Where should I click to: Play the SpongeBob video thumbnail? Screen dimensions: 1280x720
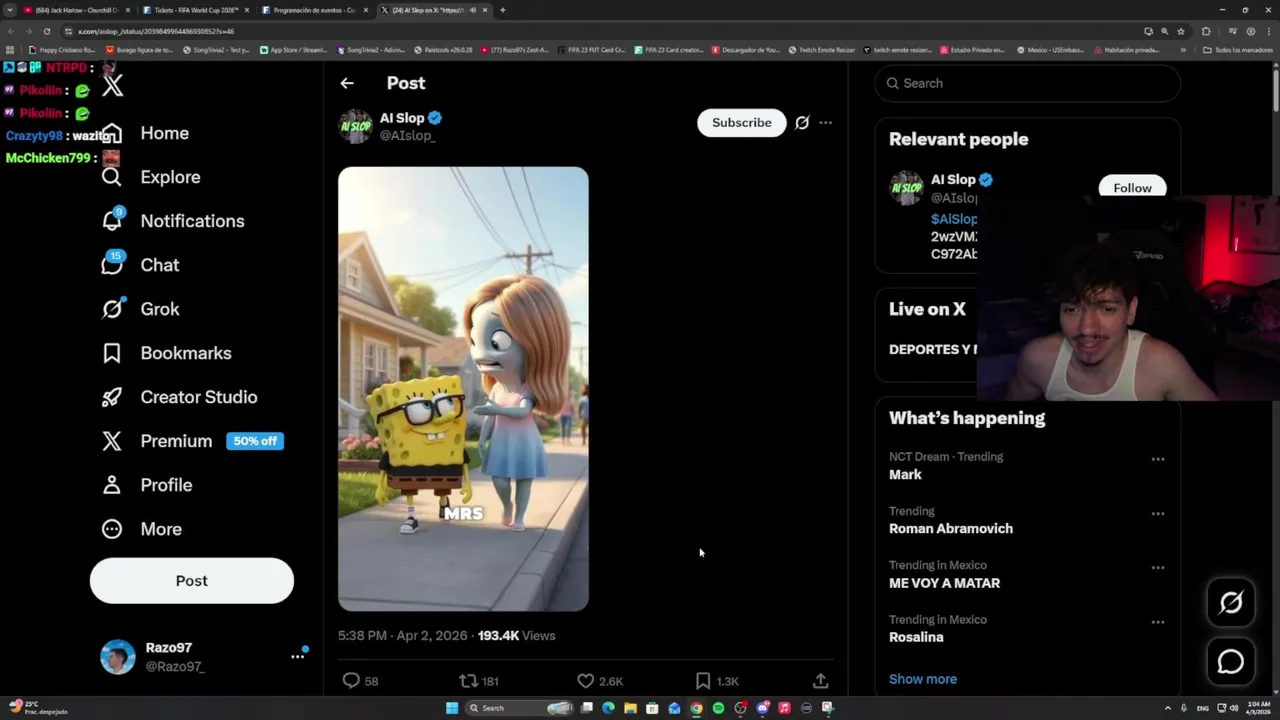[463, 389]
